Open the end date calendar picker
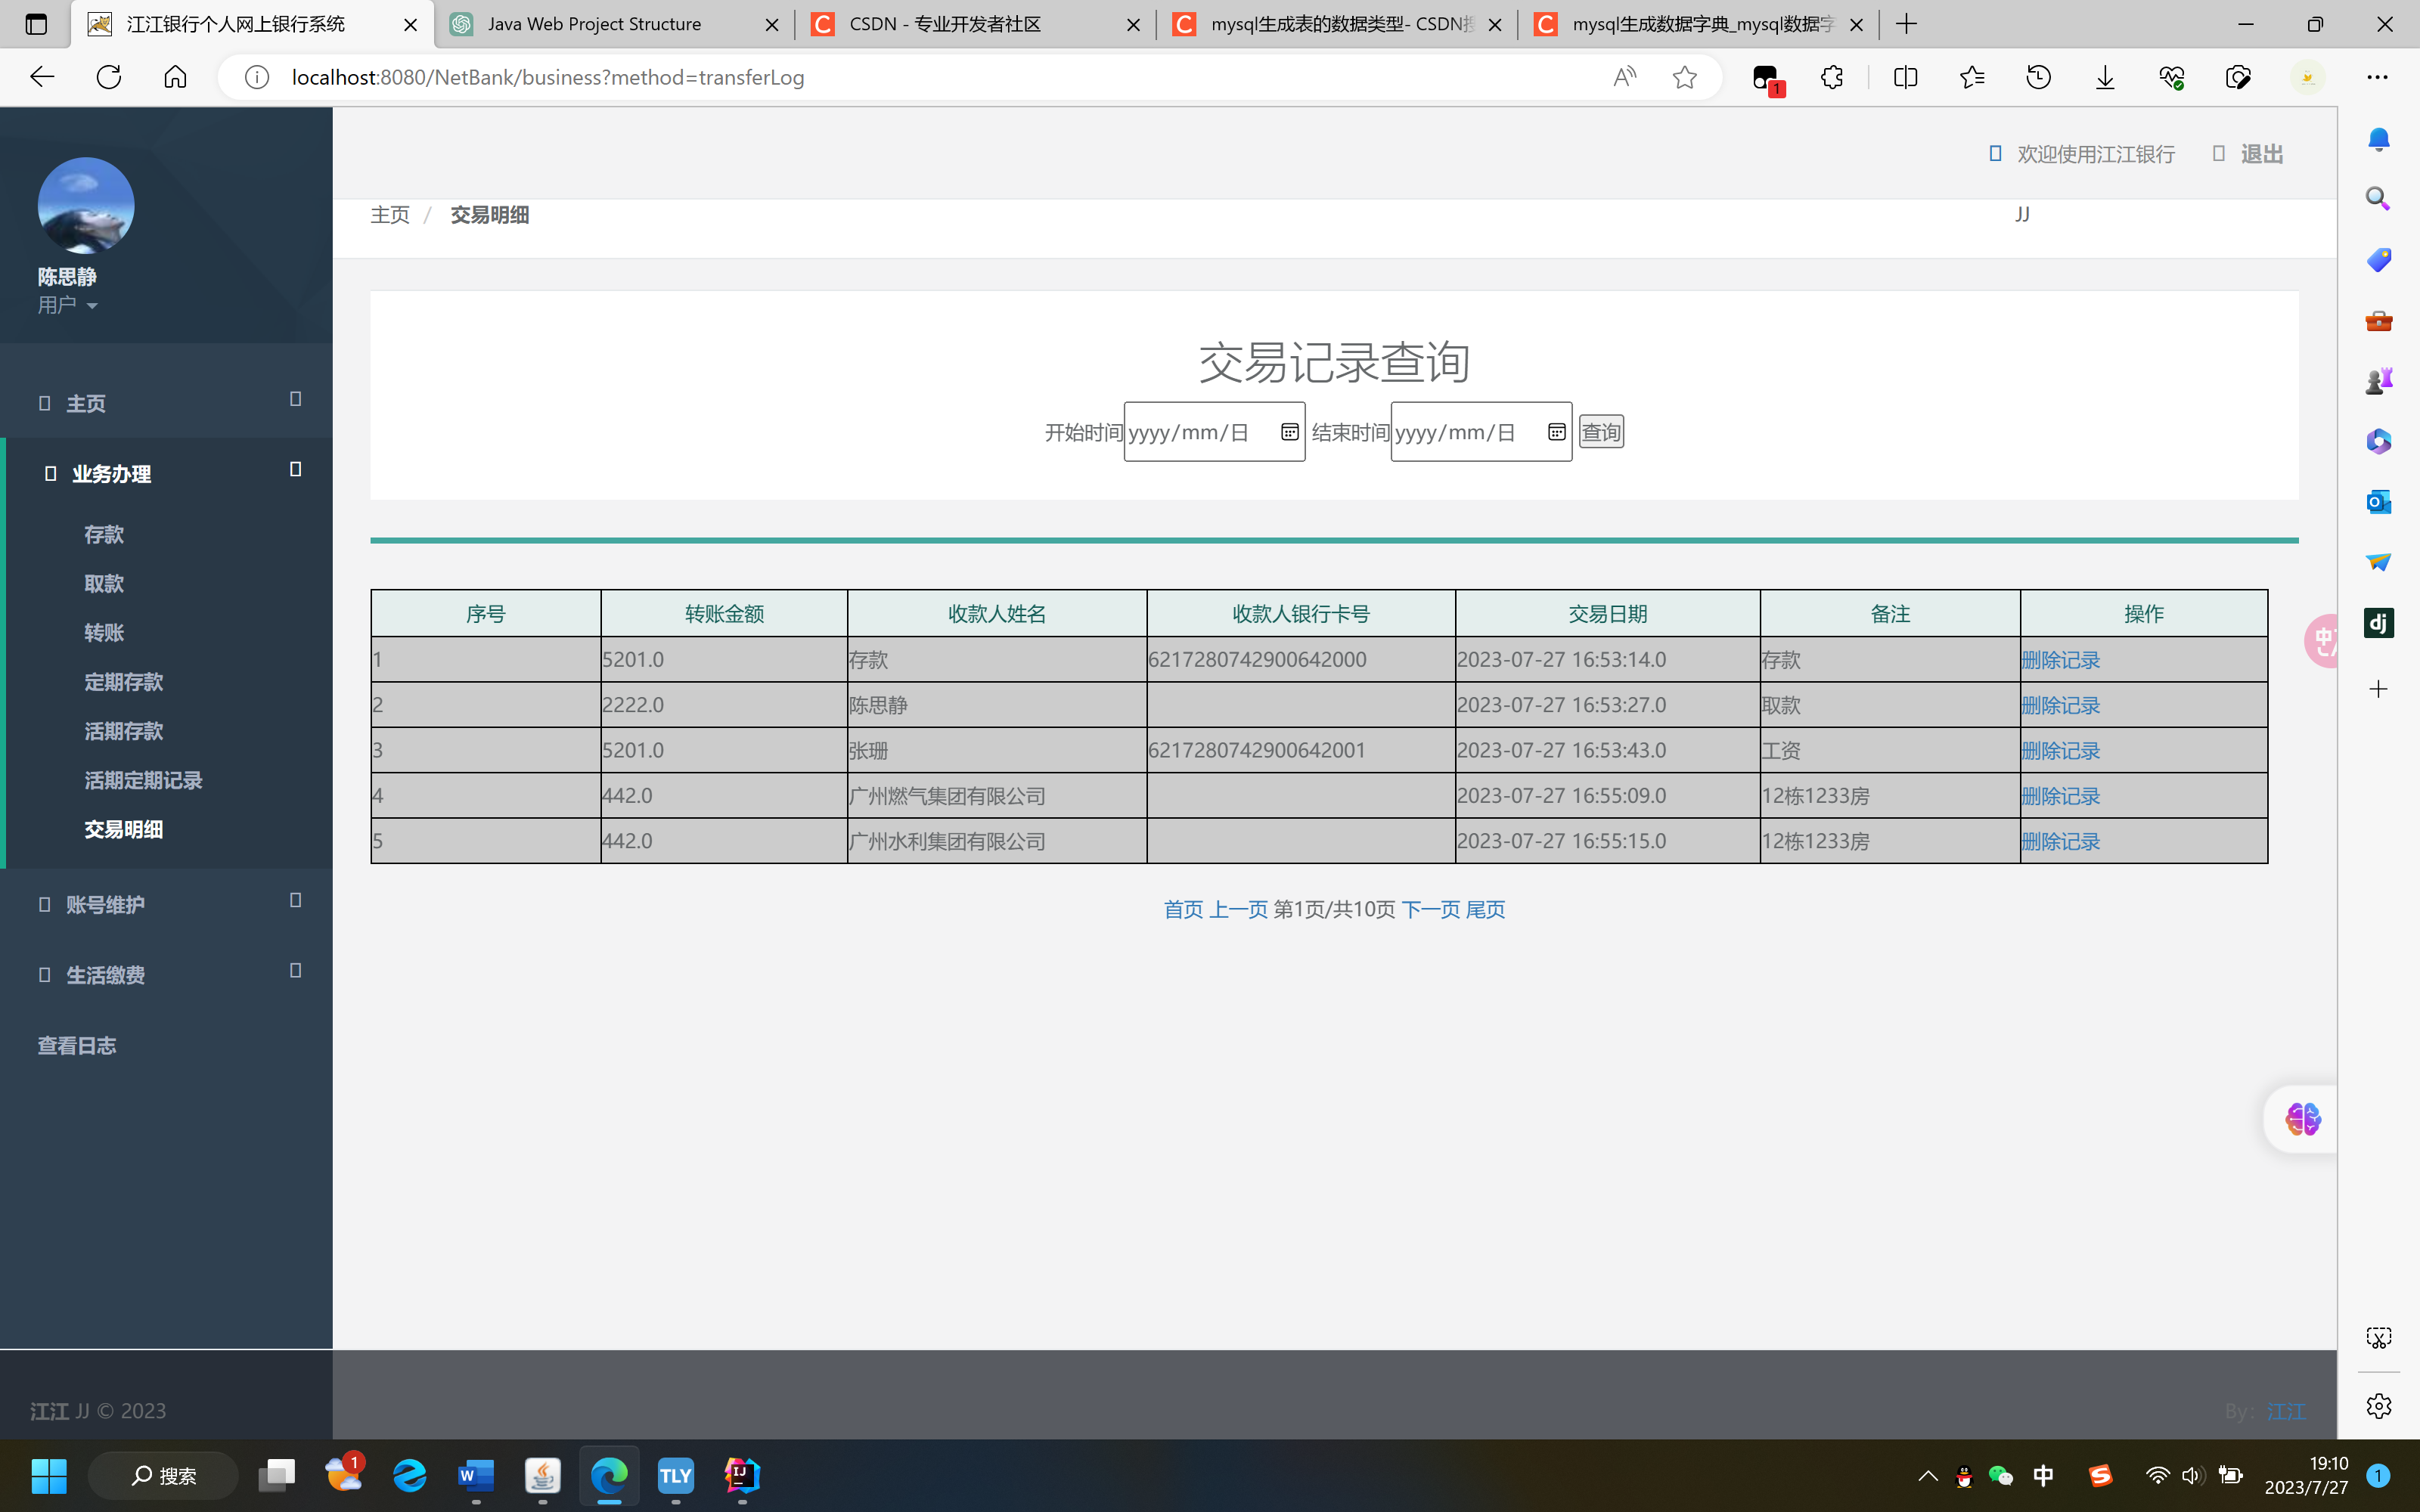Viewport: 2420px width, 1512px height. coord(1557,432)
